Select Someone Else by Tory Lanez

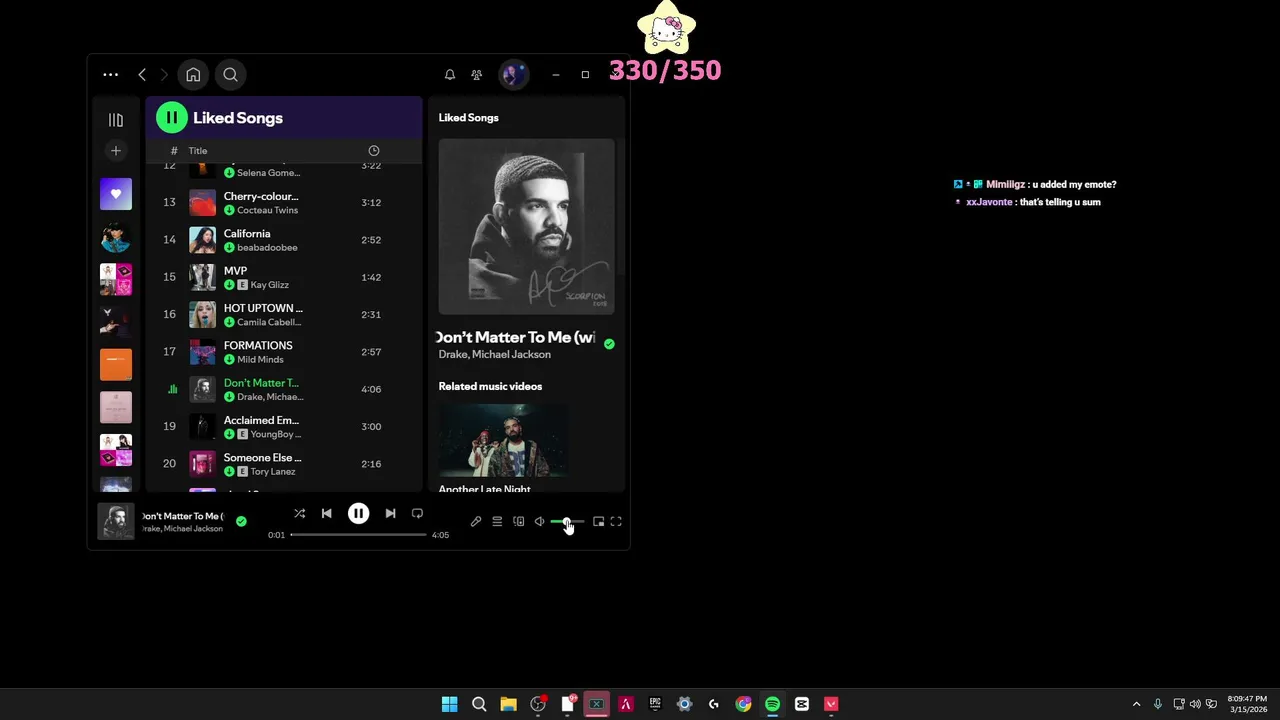click(284, 464)
